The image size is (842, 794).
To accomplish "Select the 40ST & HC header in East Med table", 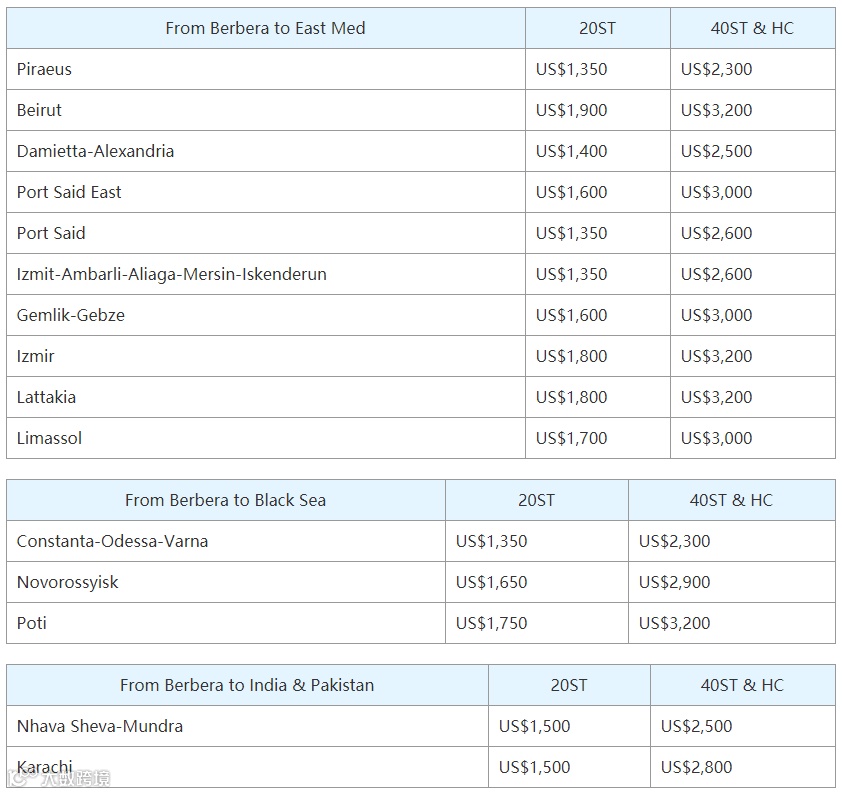I will [x=752, y=28].
